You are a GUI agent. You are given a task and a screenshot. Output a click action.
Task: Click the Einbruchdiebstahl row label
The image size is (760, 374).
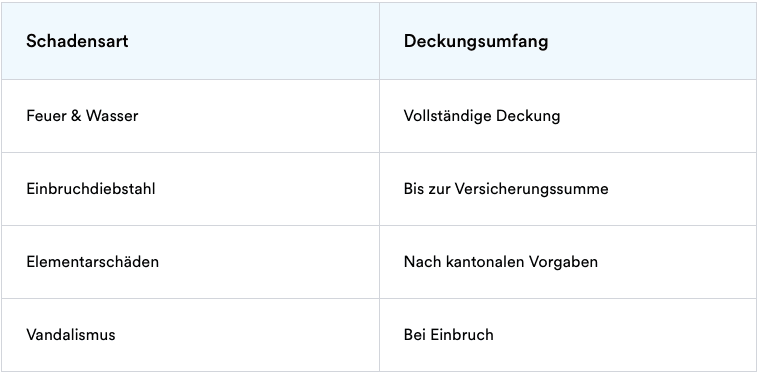pyautogui.click(x=91, y=189)
